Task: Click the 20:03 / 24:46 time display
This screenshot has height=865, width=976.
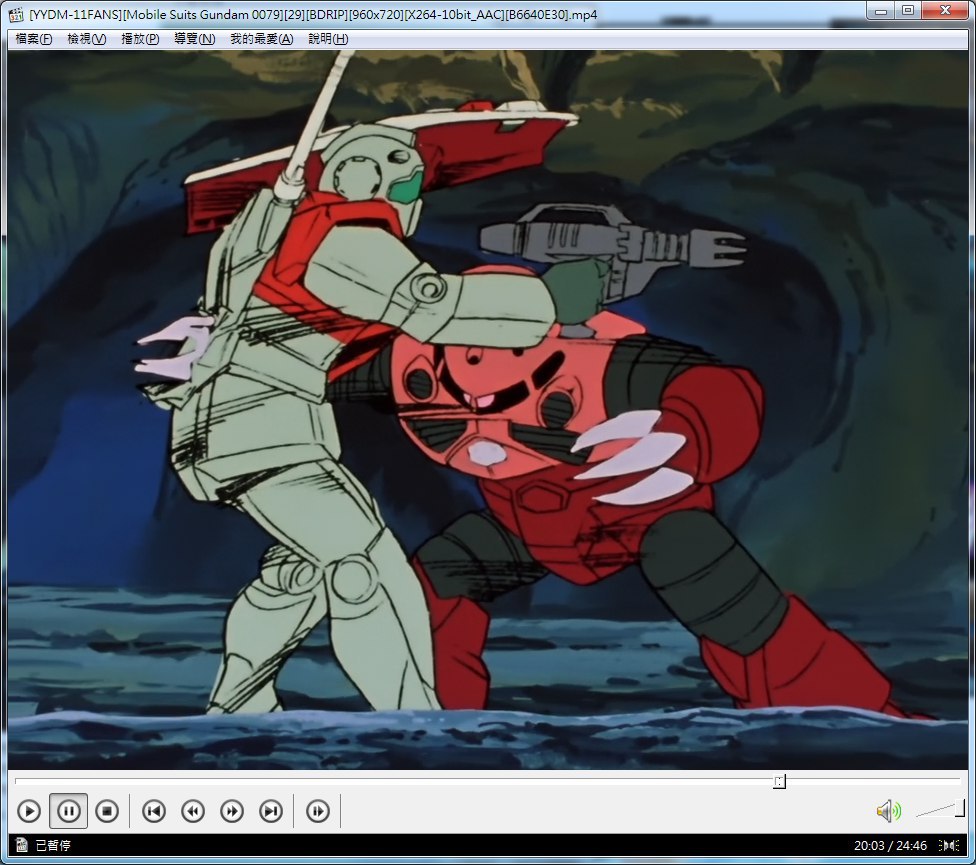Action: (x=890, y=846)
